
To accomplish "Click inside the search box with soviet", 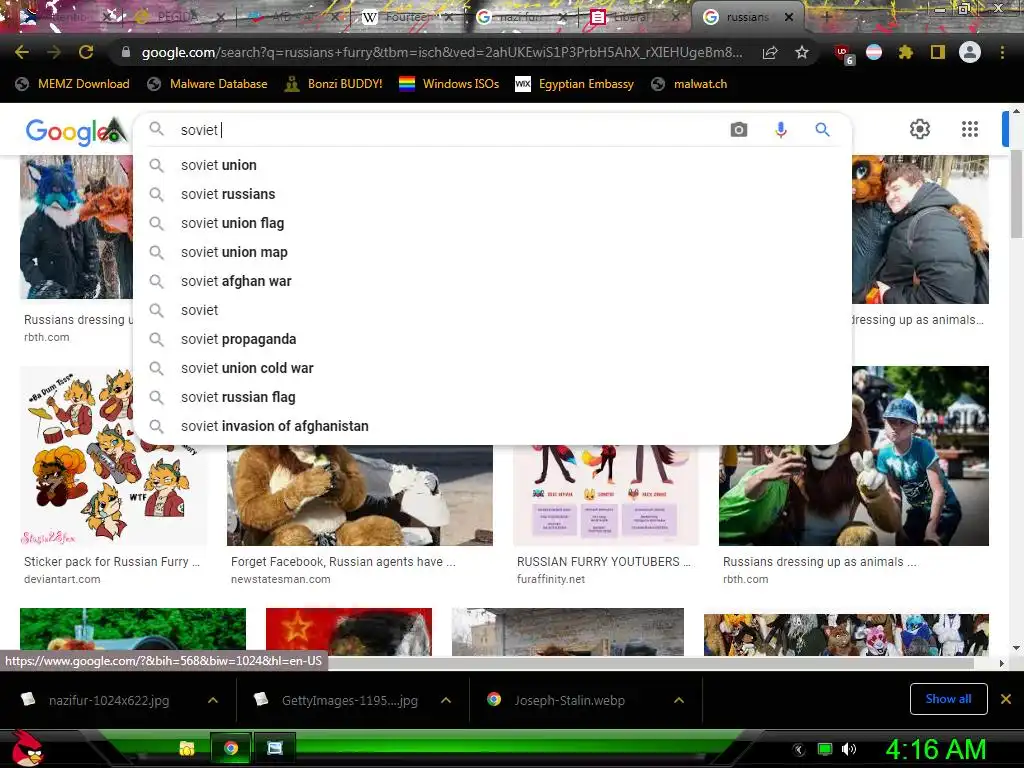I will (x=451, y=129).
